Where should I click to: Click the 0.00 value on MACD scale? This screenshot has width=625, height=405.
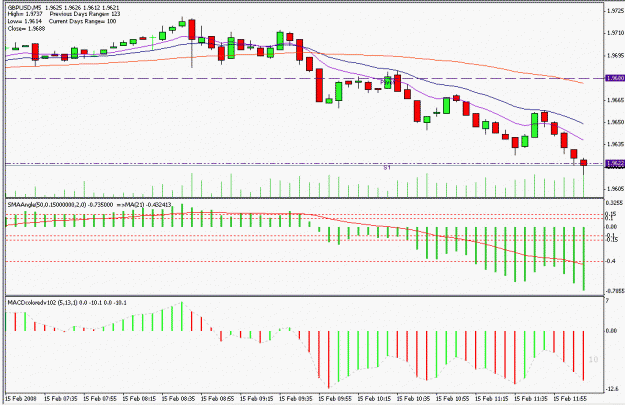coord(611,331)
